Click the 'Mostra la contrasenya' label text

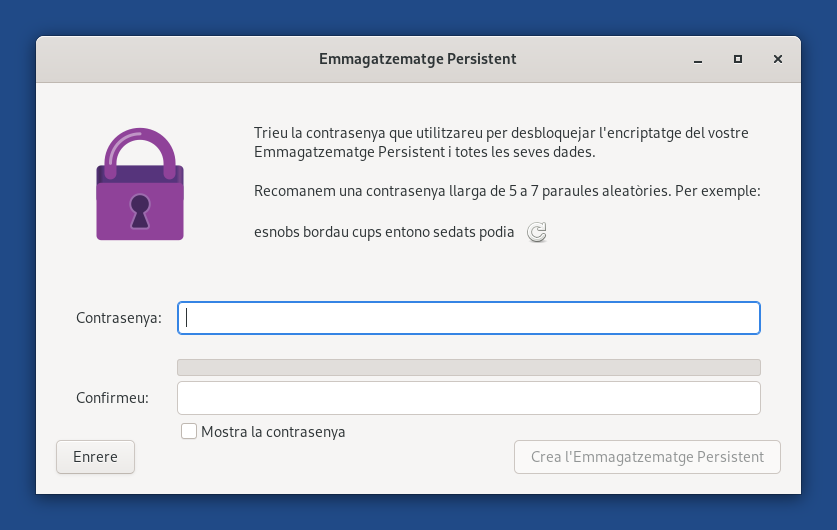coord(273,432)
